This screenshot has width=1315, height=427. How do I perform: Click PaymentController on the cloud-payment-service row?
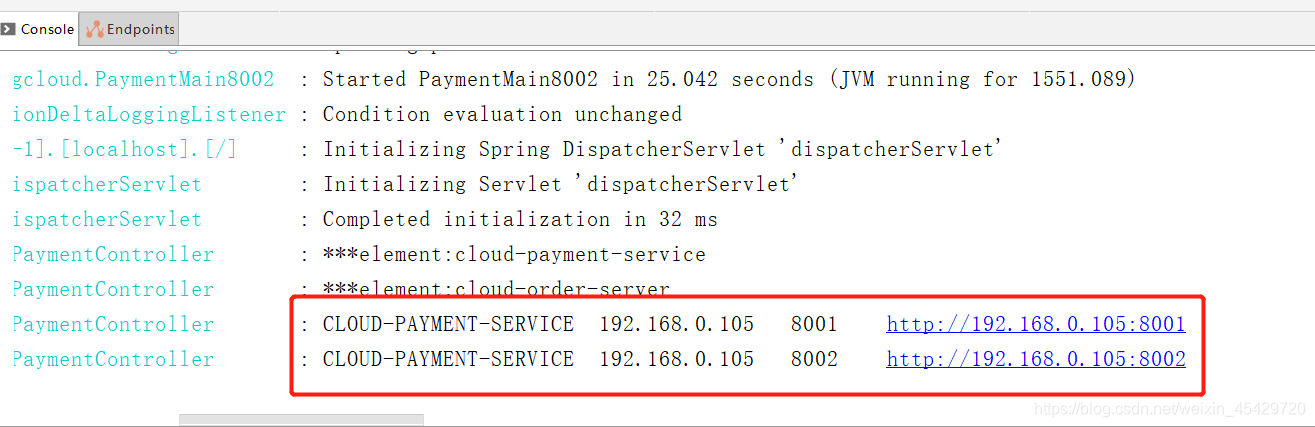click(x=113, y=254)
